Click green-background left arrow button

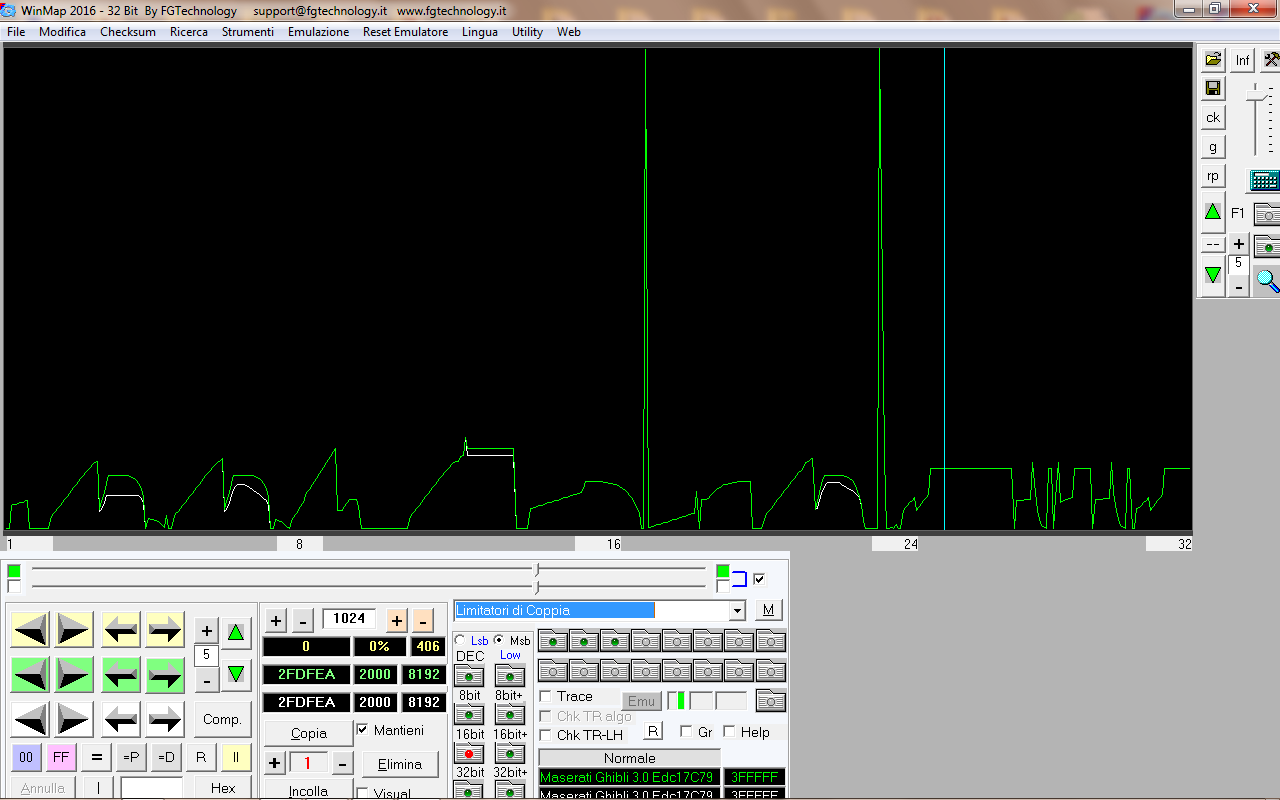coord(121,675)
